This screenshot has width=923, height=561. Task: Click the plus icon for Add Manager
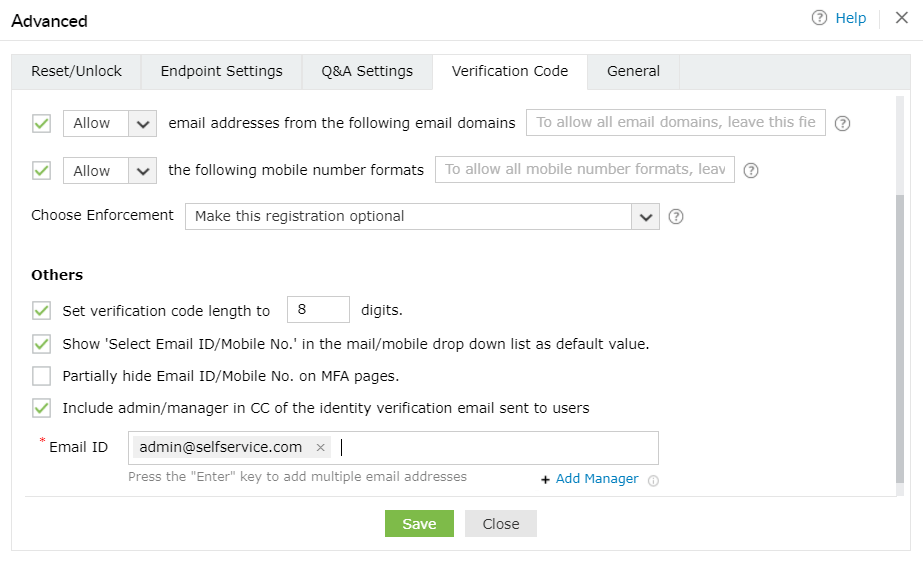[545, 480]
